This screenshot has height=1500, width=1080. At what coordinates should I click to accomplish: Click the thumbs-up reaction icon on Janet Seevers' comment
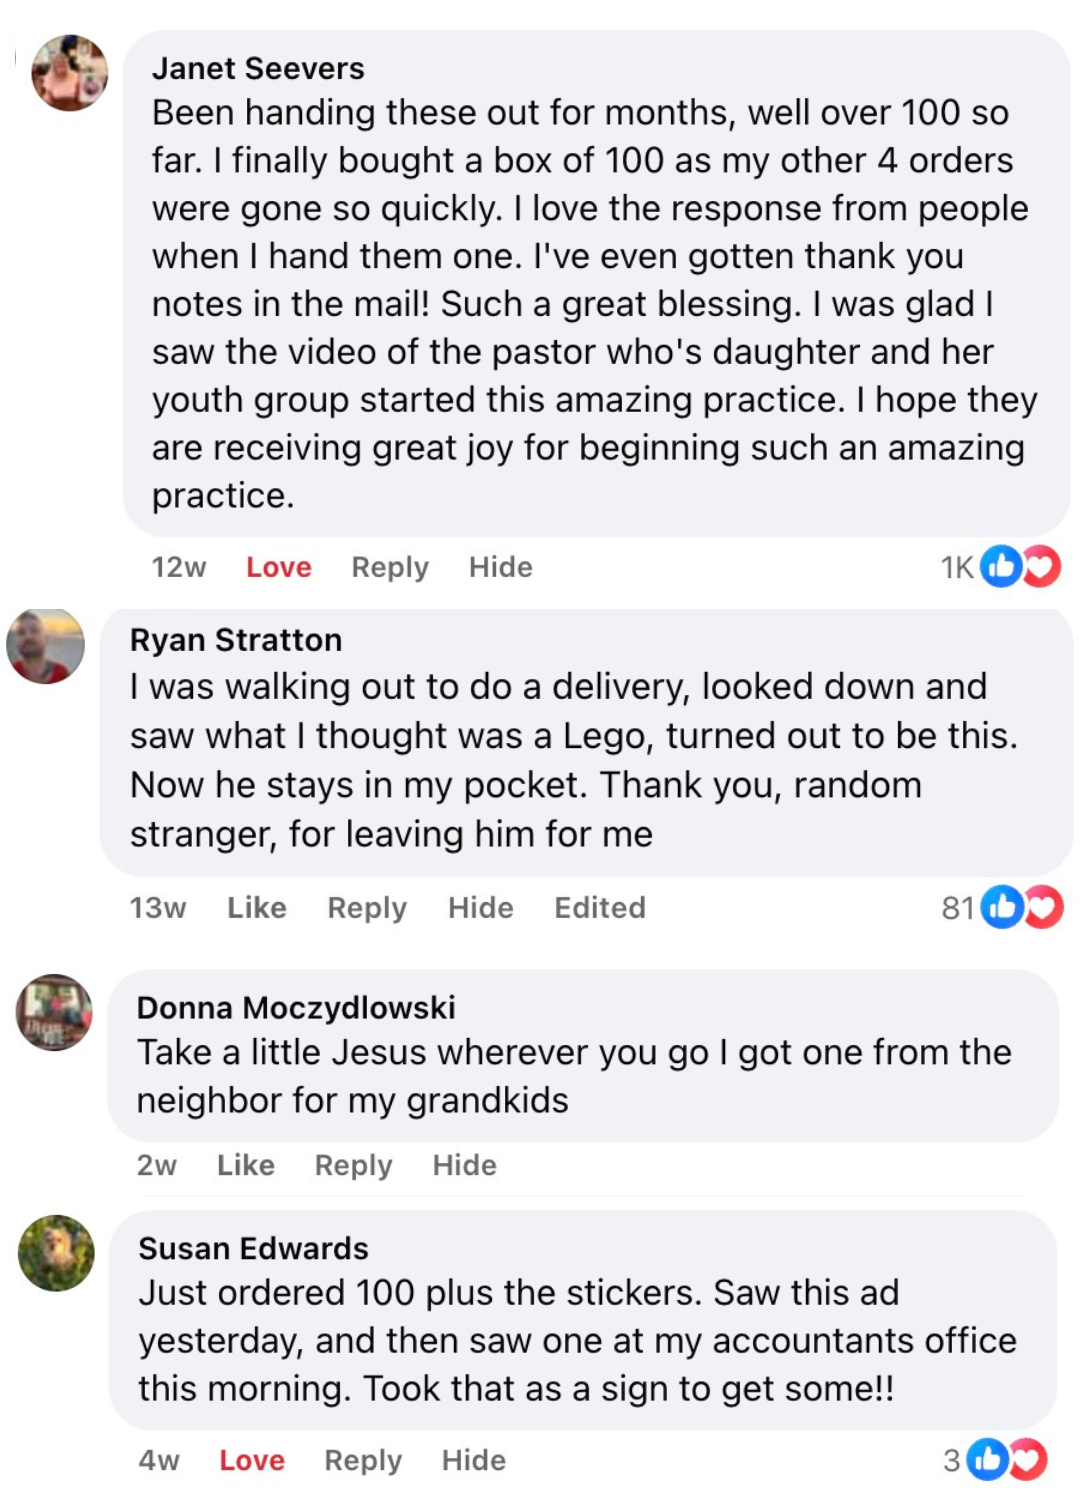click(999, 566)
